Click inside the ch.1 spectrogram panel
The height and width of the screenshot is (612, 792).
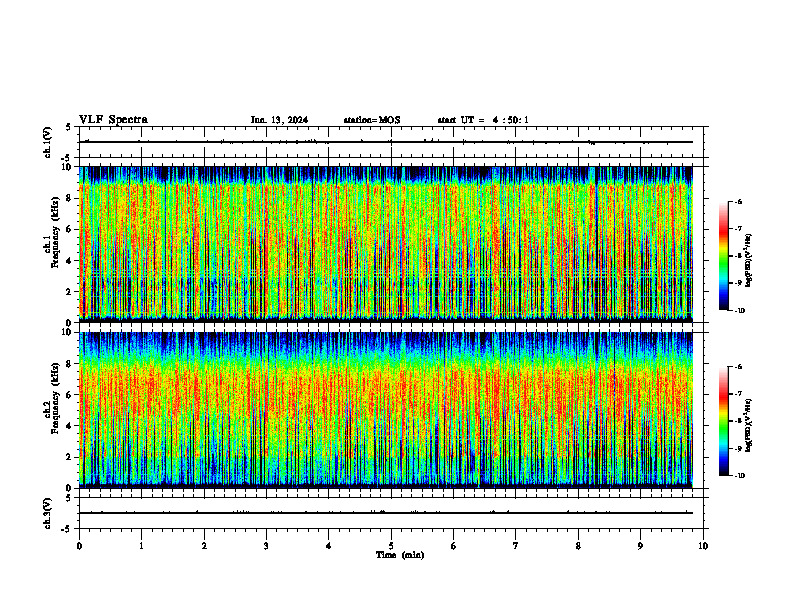[x=386, y=244]
